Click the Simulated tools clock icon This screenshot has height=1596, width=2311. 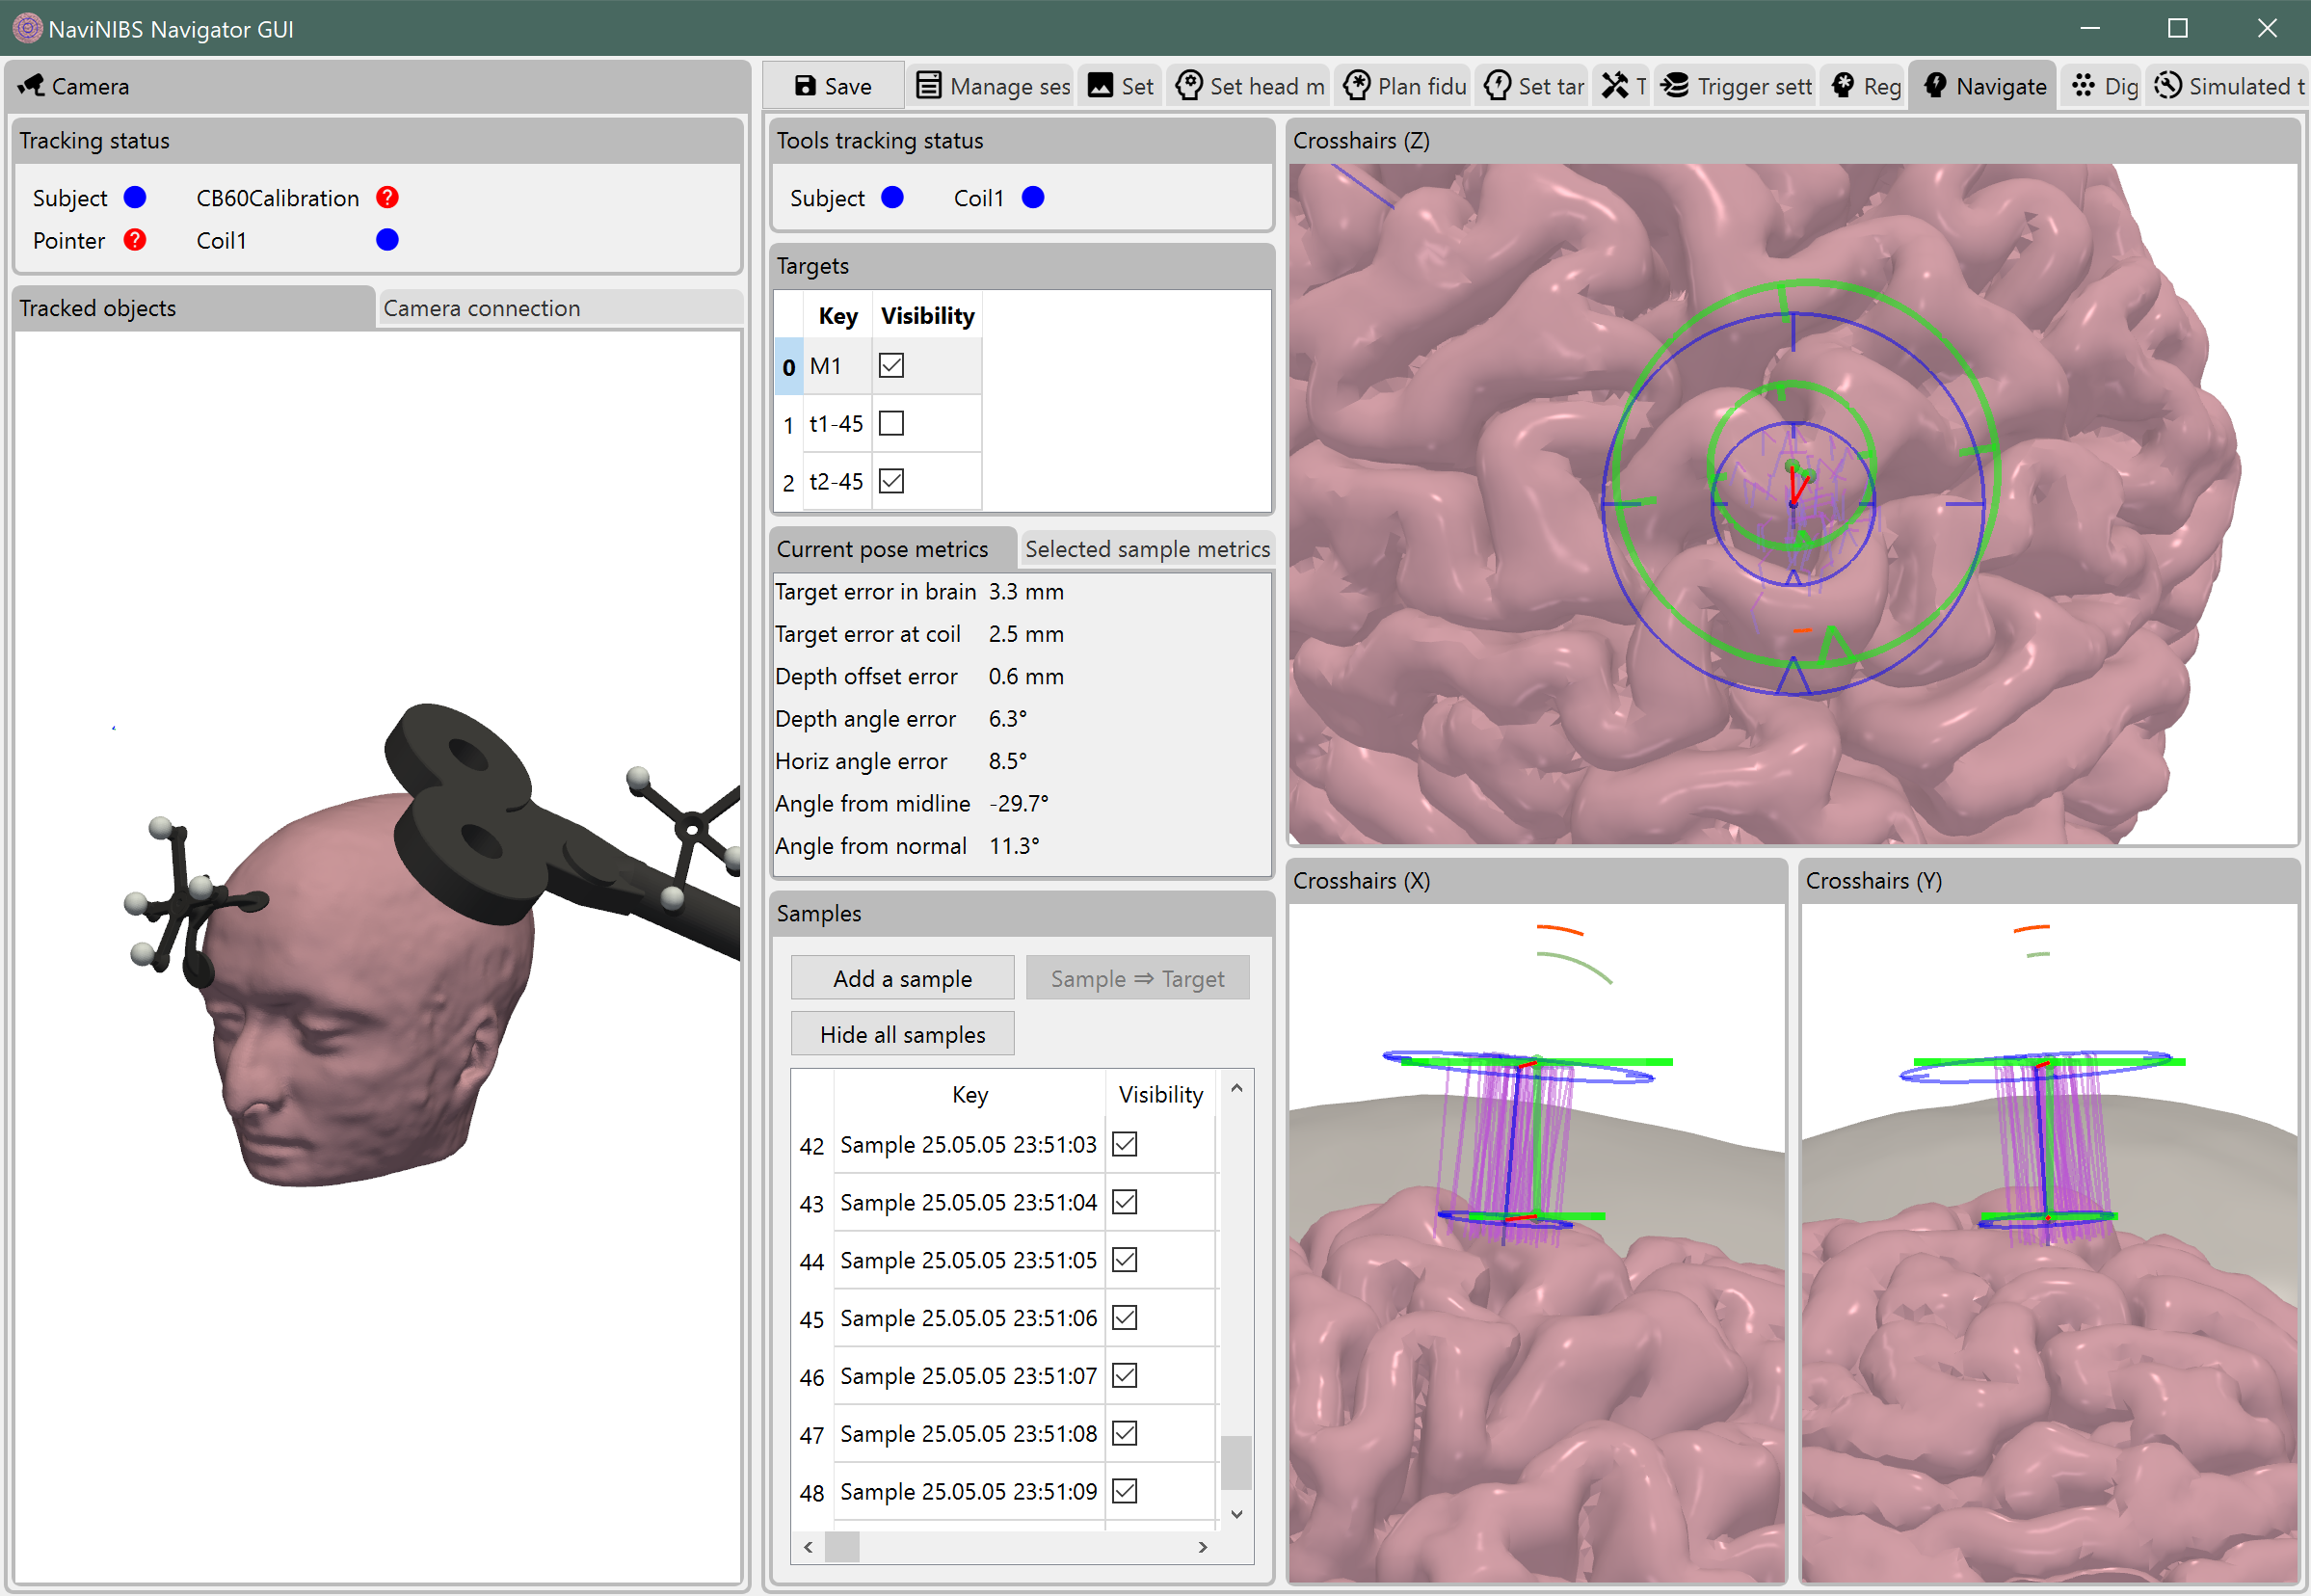(2168, 86)
